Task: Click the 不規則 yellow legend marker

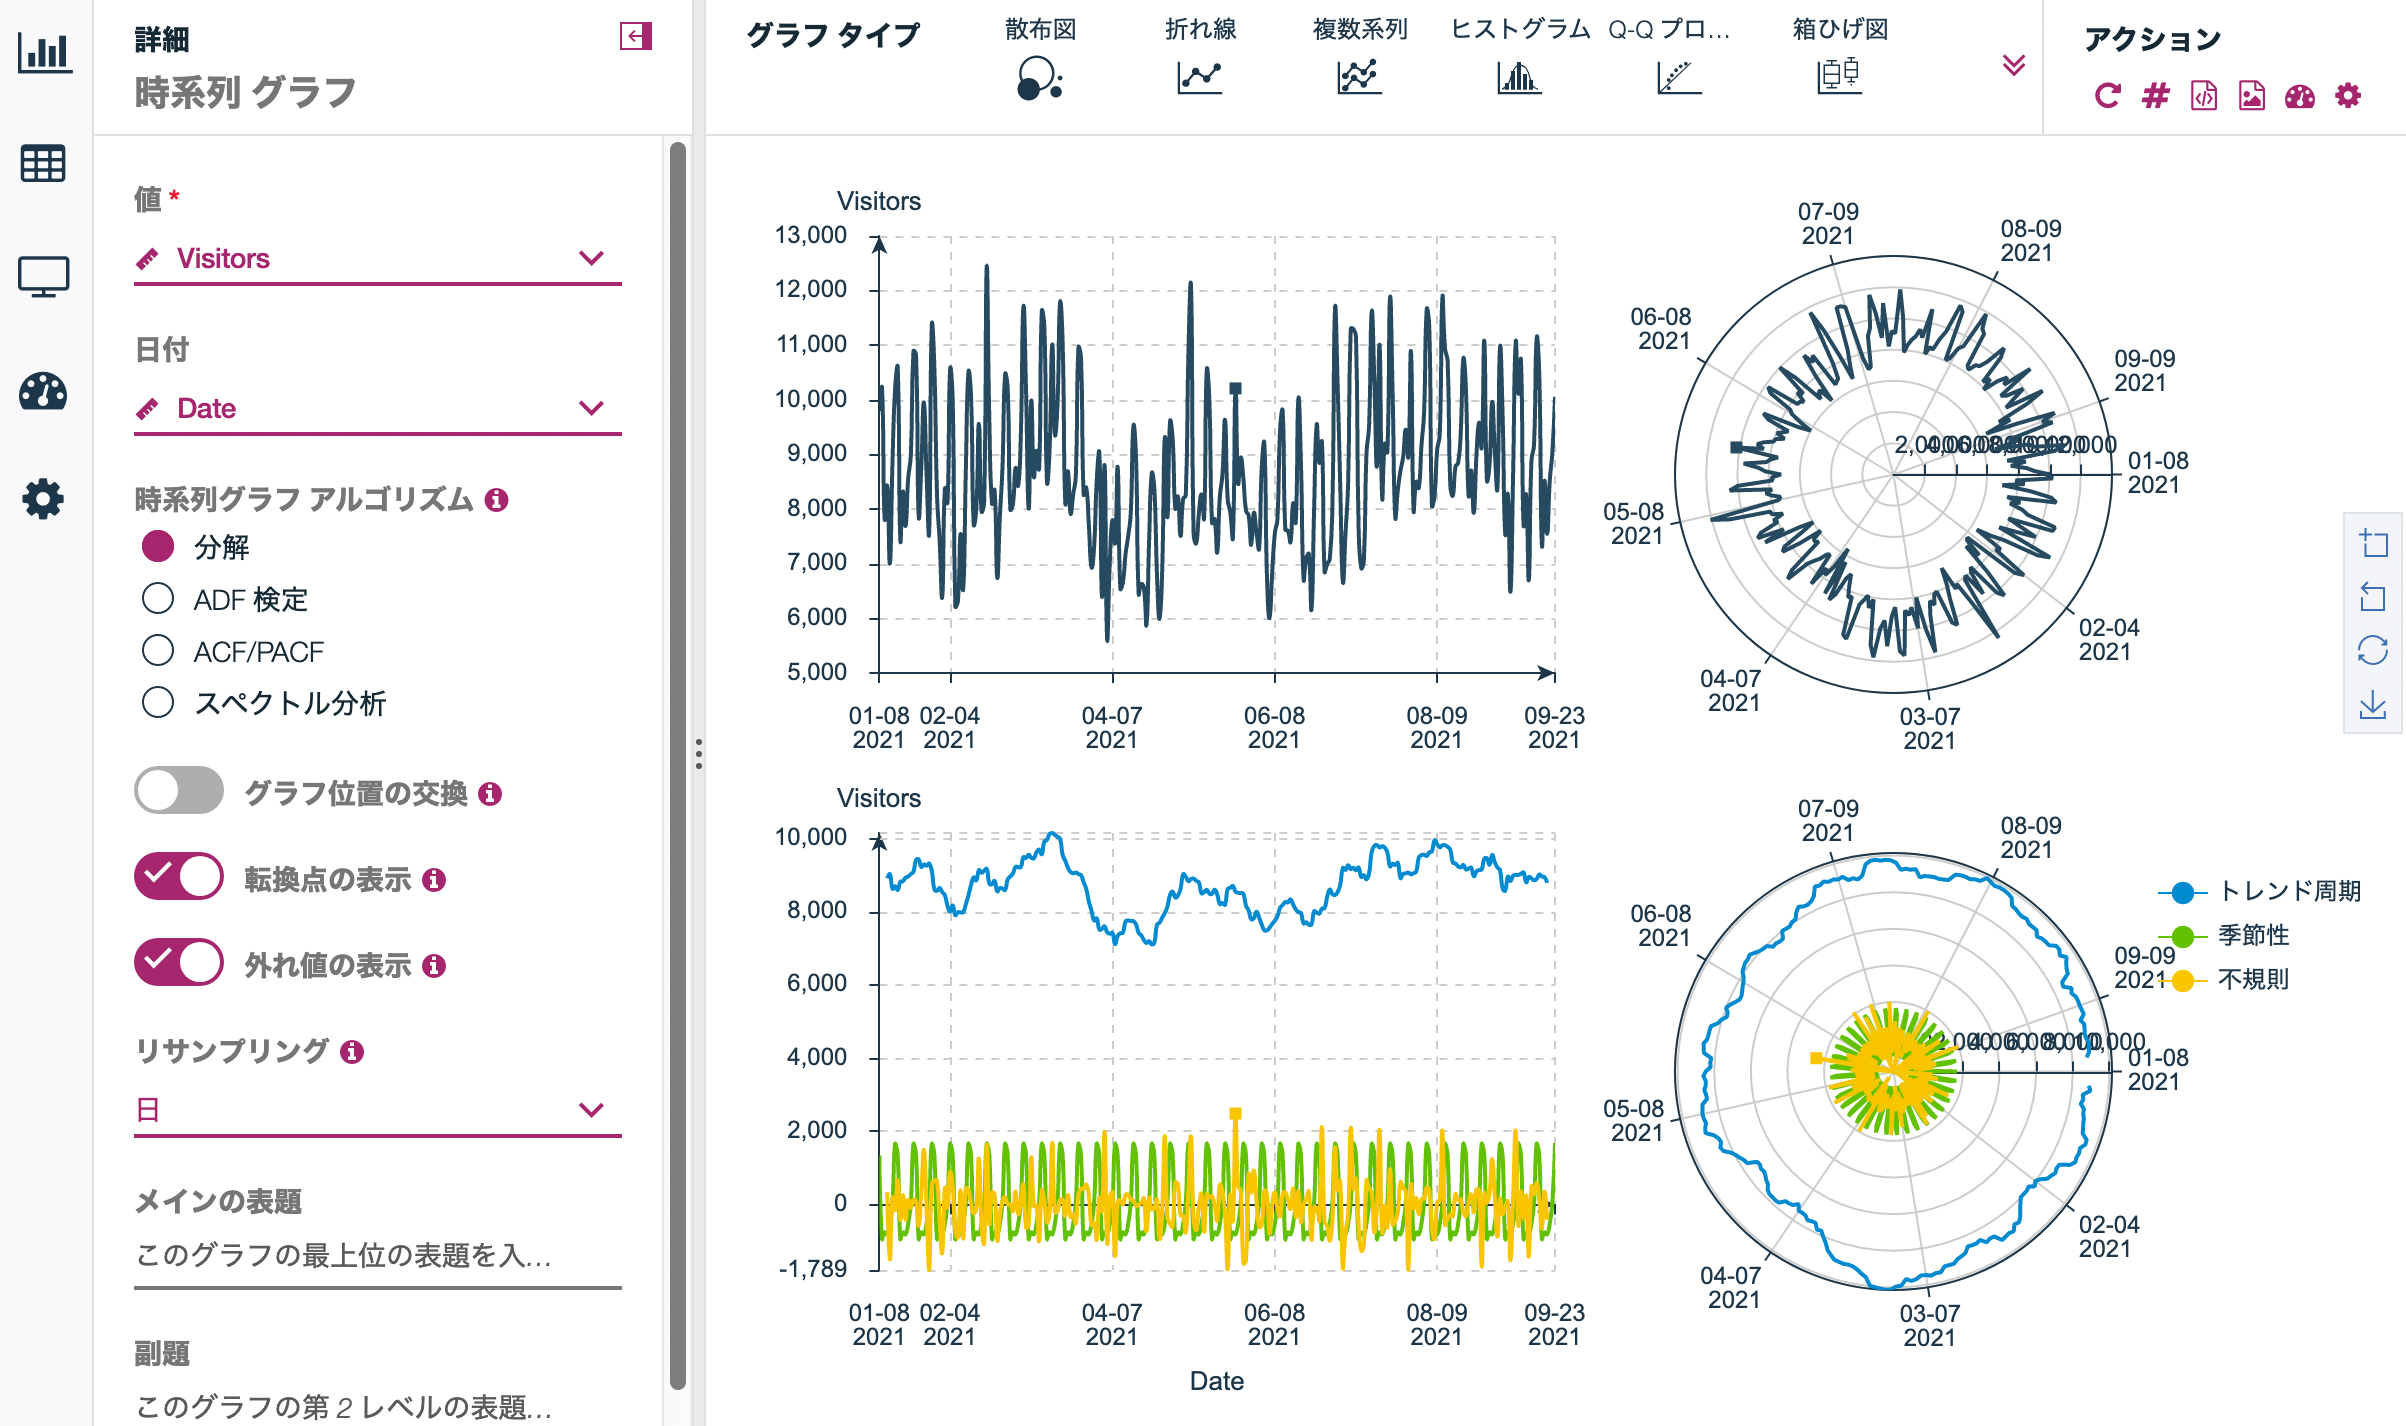Action: [2184, 980]
